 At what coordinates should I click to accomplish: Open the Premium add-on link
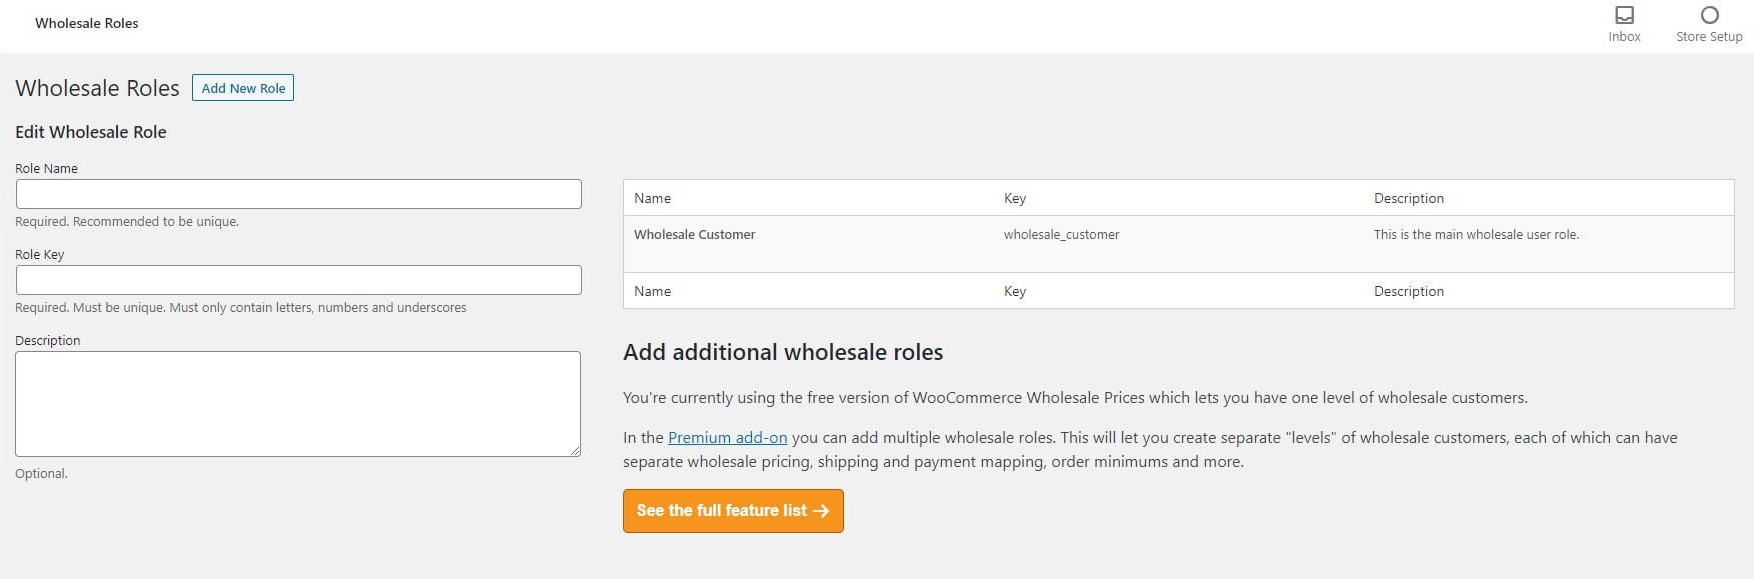727,438
